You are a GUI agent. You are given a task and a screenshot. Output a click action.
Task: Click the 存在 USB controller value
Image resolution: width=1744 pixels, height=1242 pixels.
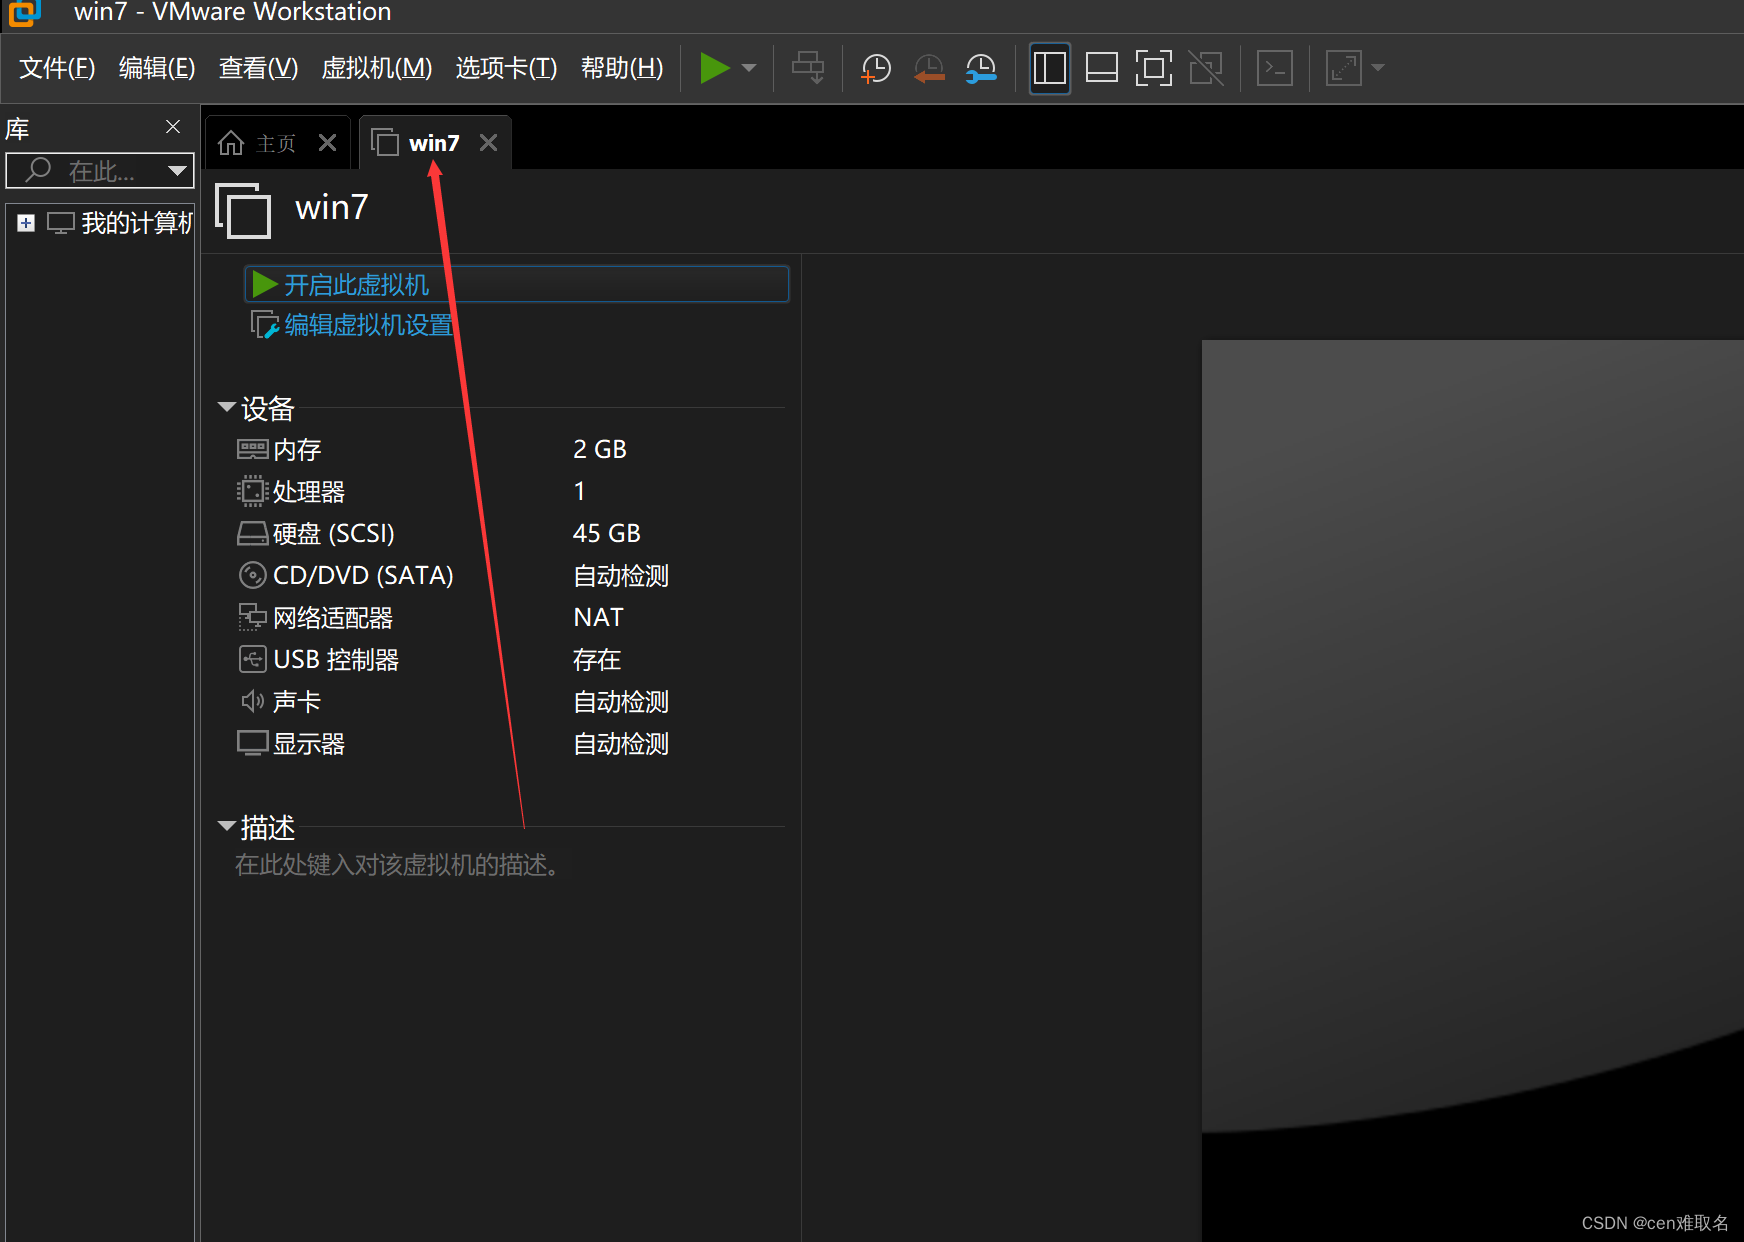coord(597,660)
